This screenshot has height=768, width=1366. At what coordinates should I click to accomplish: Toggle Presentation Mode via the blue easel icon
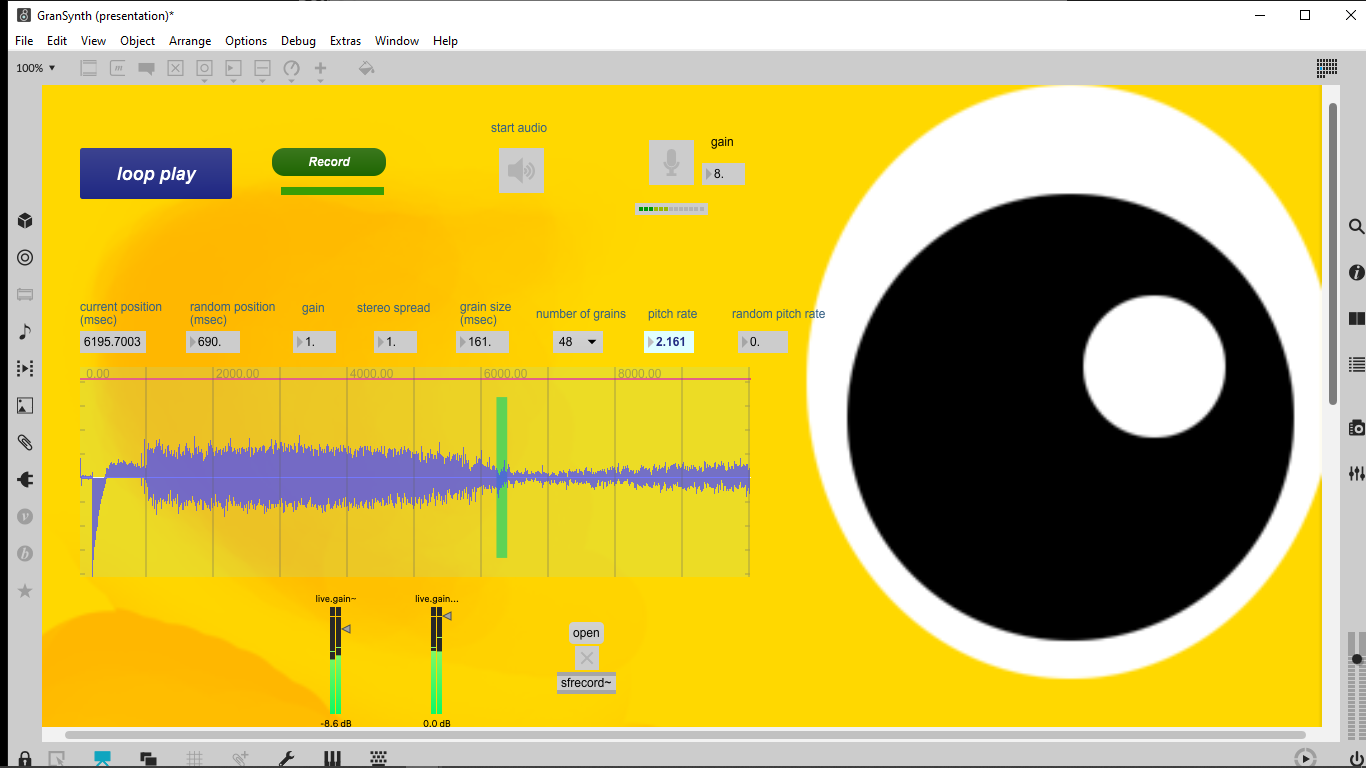point(102,757)
